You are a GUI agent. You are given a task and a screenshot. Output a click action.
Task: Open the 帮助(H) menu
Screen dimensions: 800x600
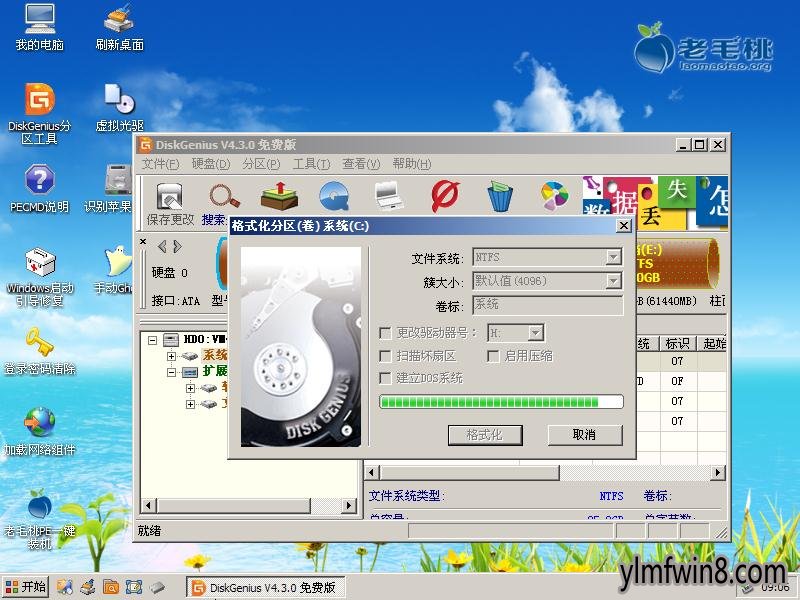click(x=412, y=164)
